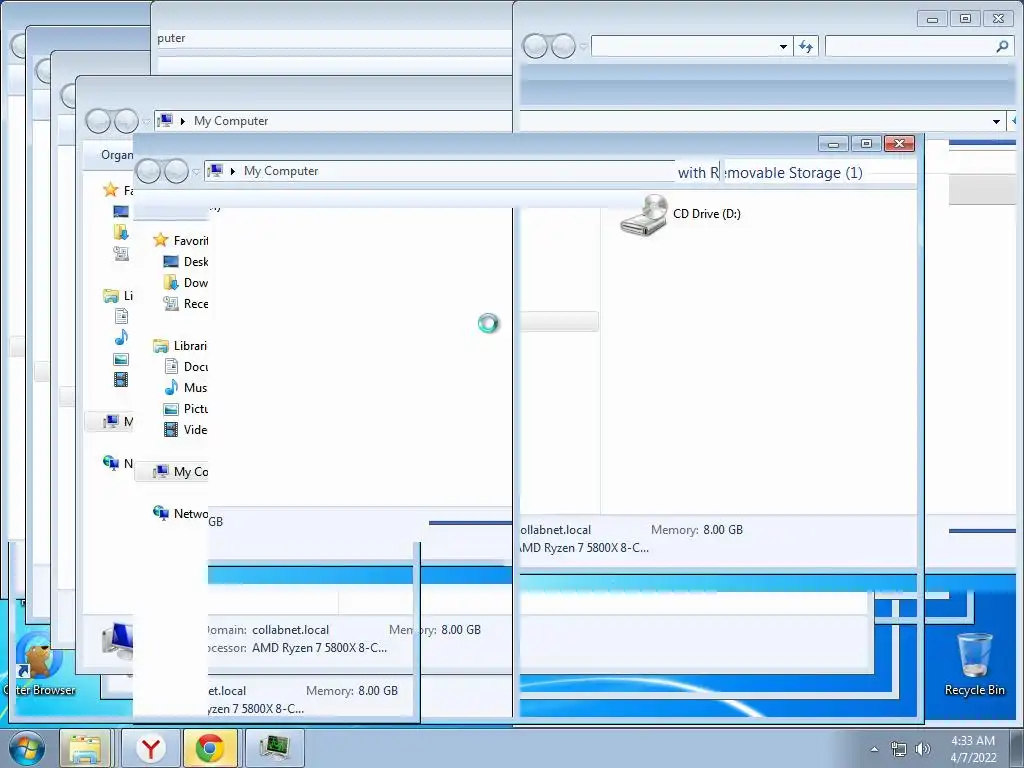
Task: Click Pictures icon in second window sidebar
Action: (121, 359)
